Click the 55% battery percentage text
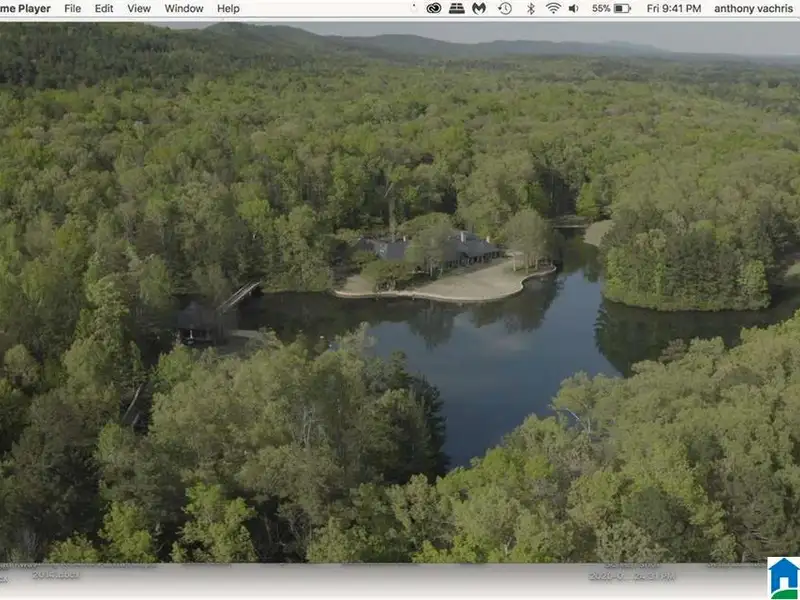The width and height of the screenshot is (800, 600). click(601, 8)
